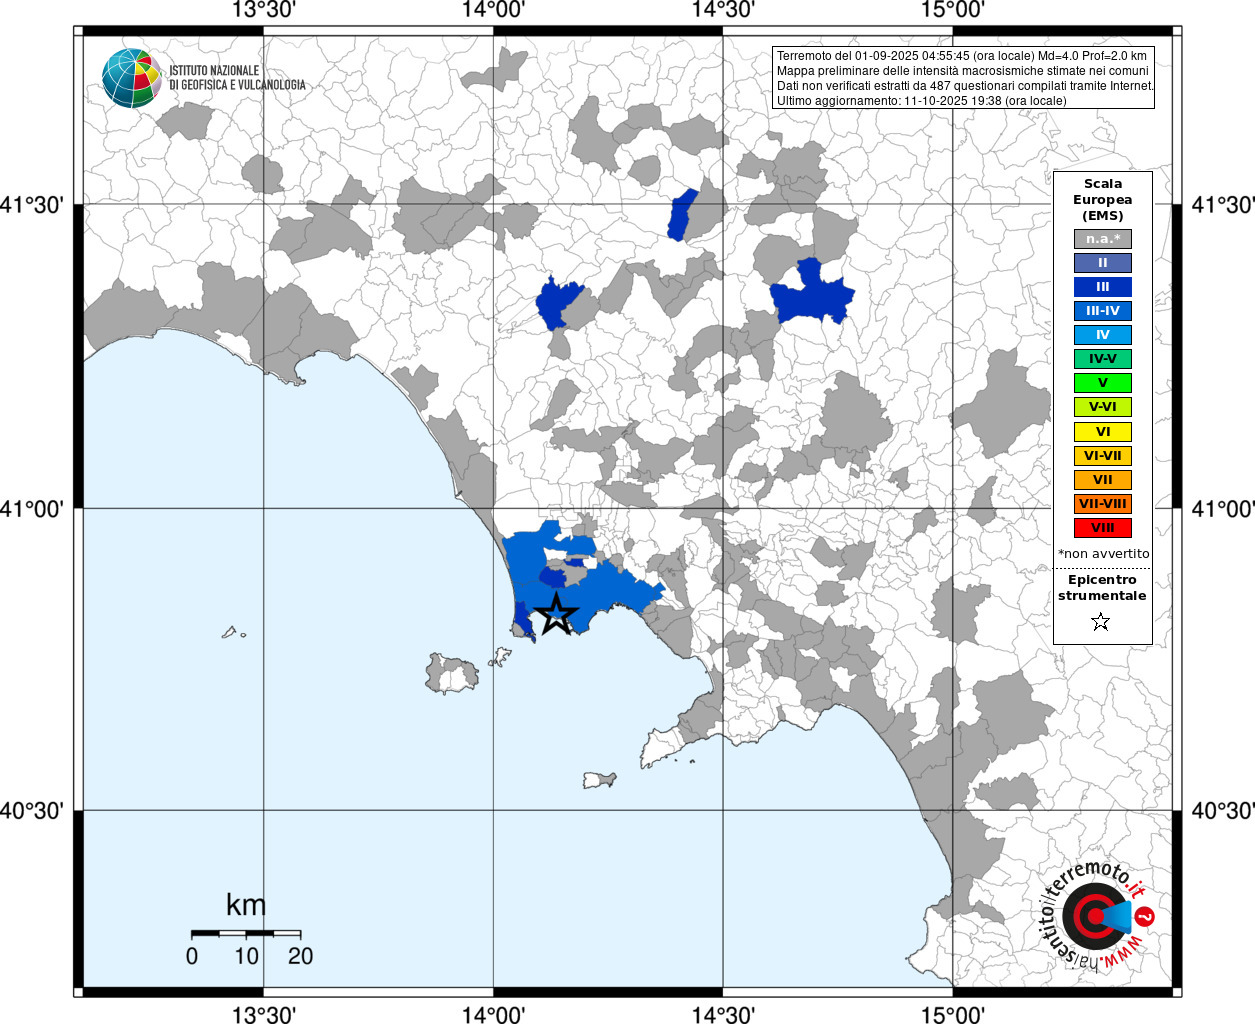The image size is (1255, 1024).
Task: Select the n.a.* gray legend swatch
Action: pos(1103,239)
